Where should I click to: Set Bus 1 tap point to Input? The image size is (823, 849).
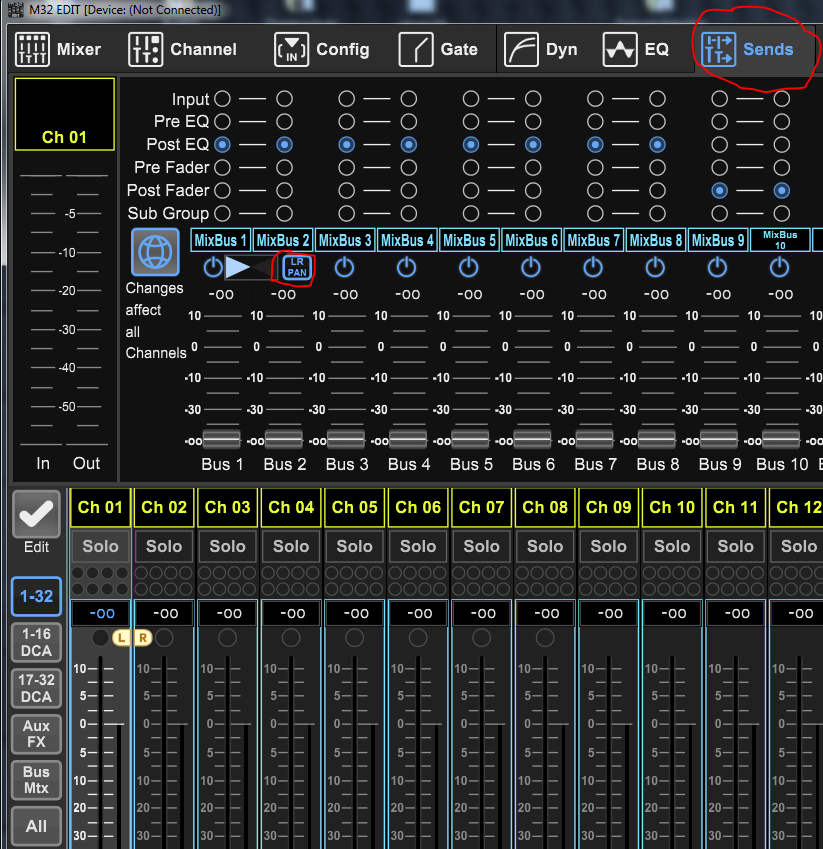tap(223, 99)
